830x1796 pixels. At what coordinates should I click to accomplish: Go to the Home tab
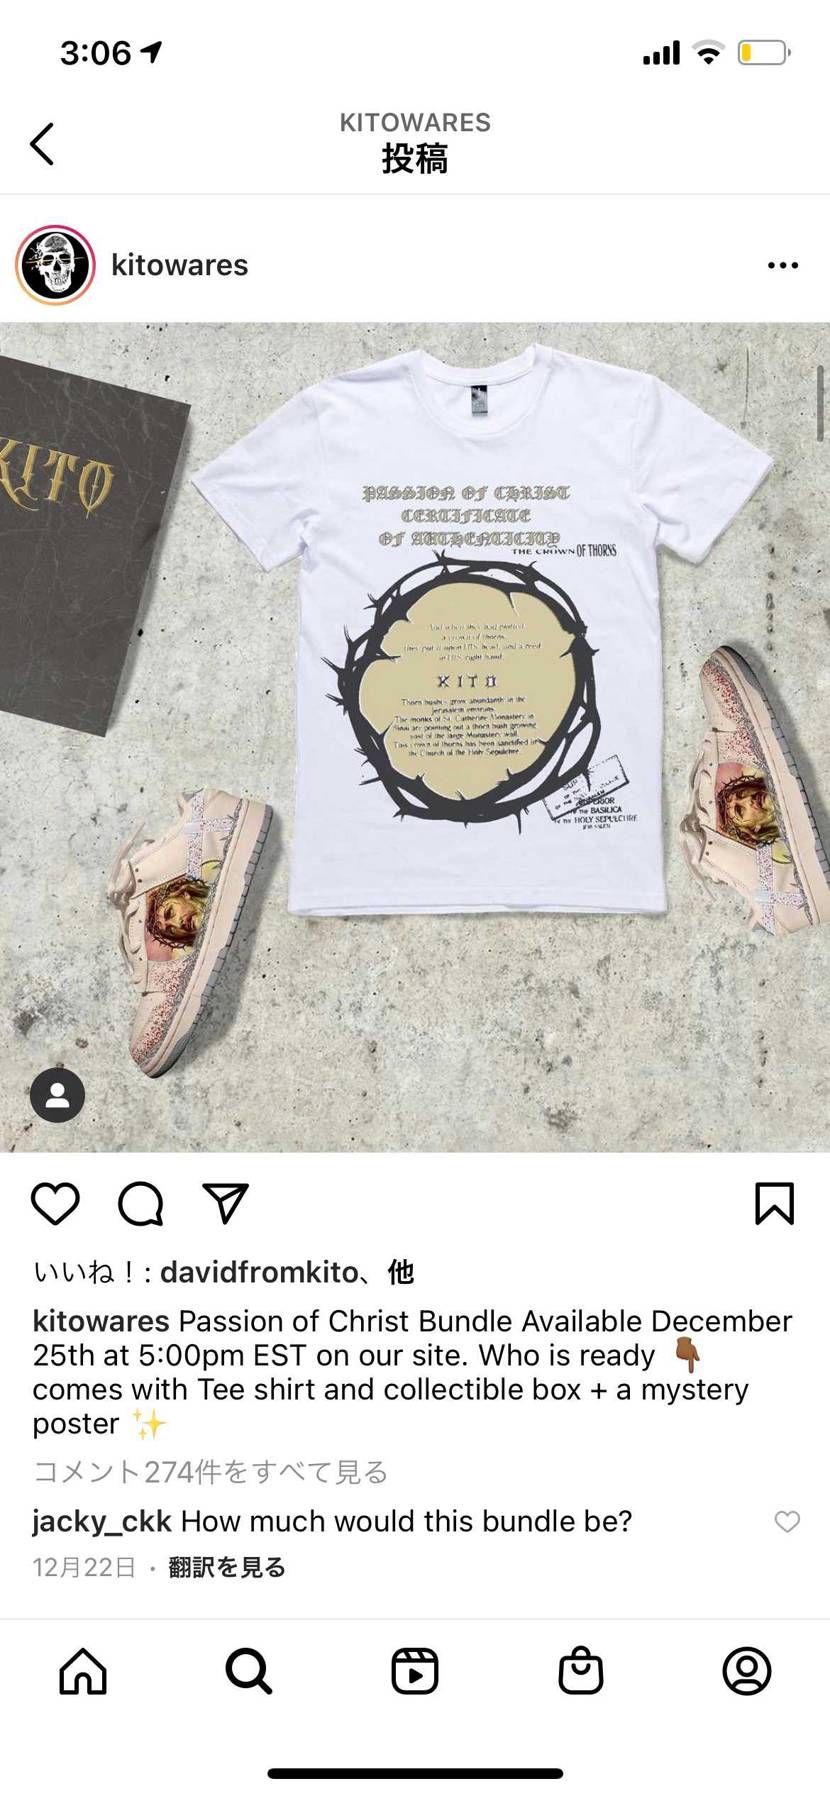83,1671
